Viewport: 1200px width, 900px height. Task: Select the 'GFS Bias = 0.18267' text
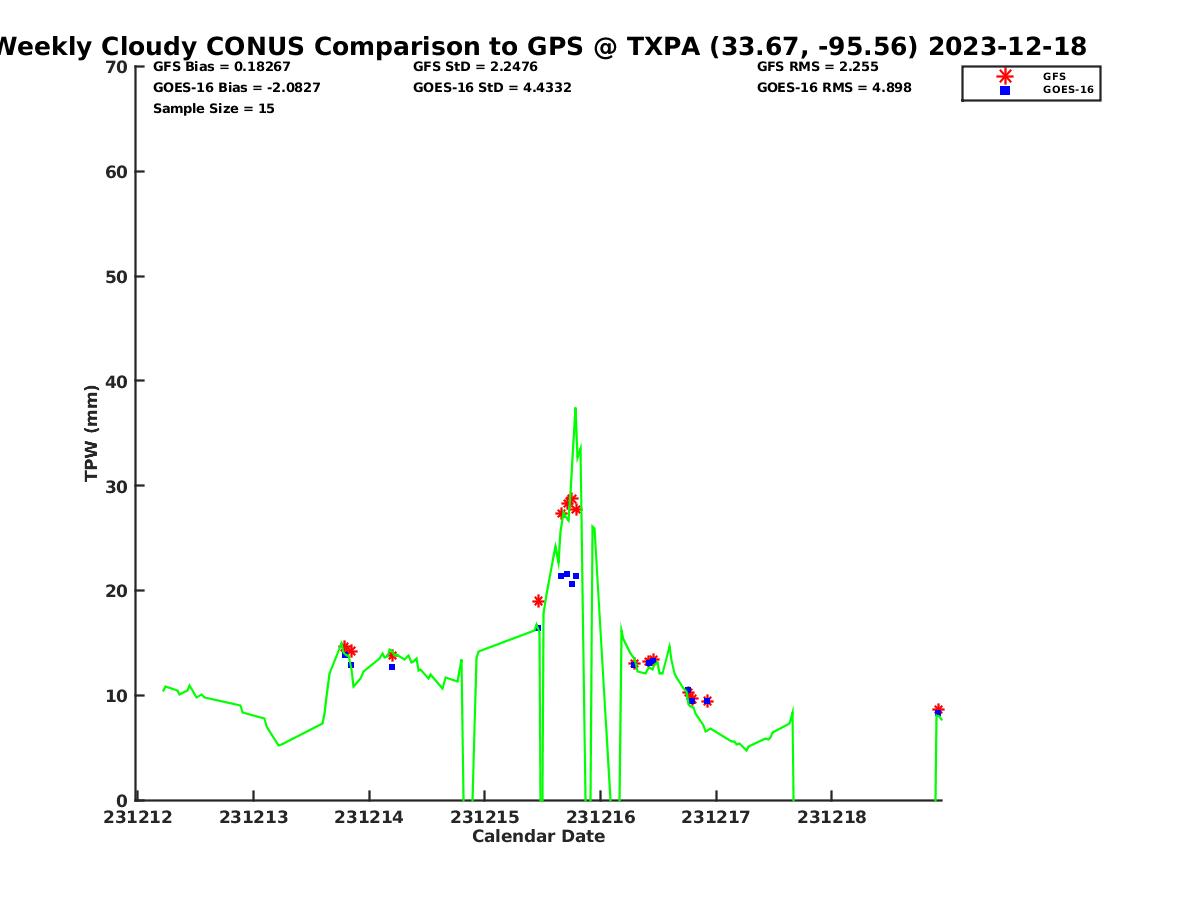click(222, 67)
